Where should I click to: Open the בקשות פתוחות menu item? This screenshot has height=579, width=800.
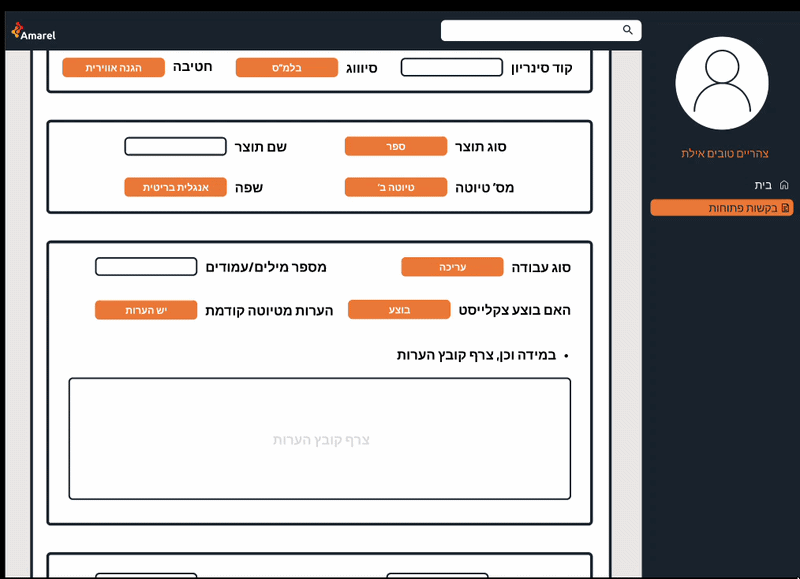click(721, 208)
